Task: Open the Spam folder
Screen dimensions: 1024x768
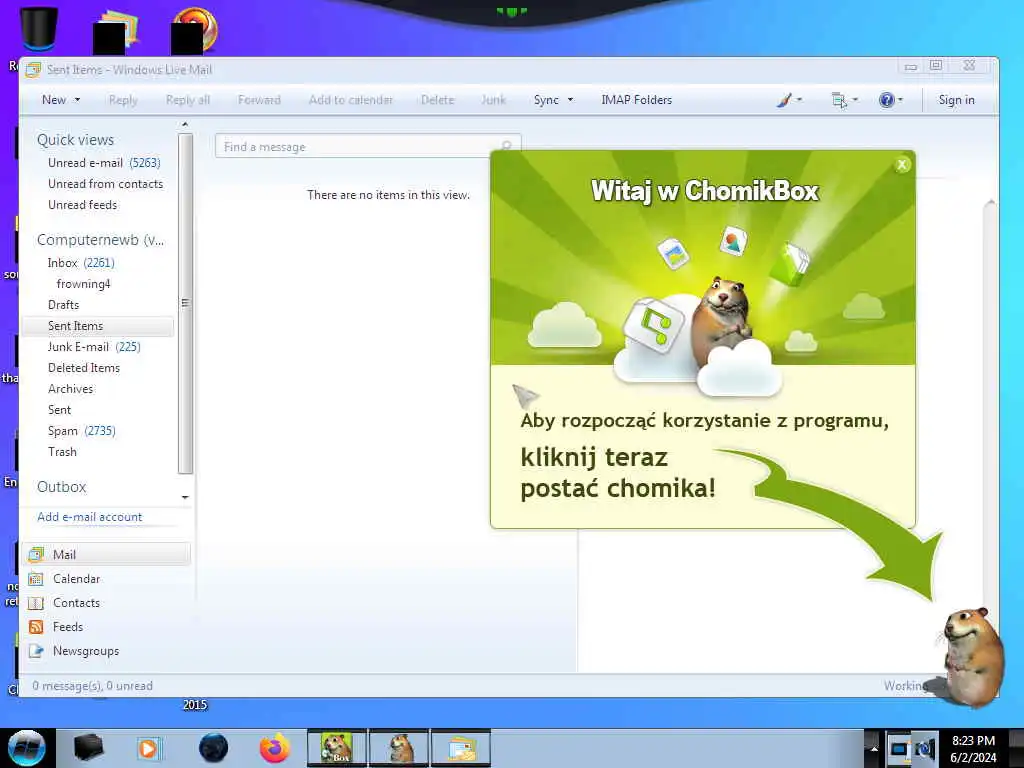Action: click(x=82, y=430)
